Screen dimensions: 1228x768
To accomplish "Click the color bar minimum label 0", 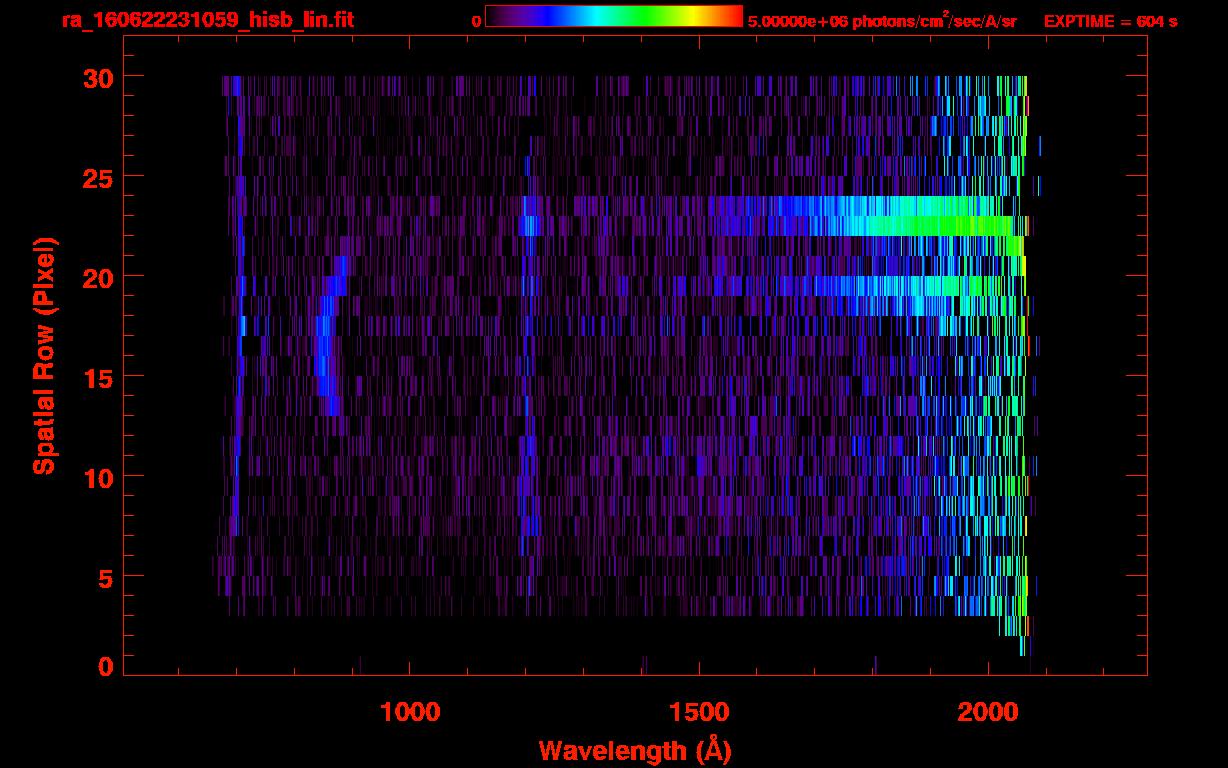I will pyautogui.click(x=477, y=21).
